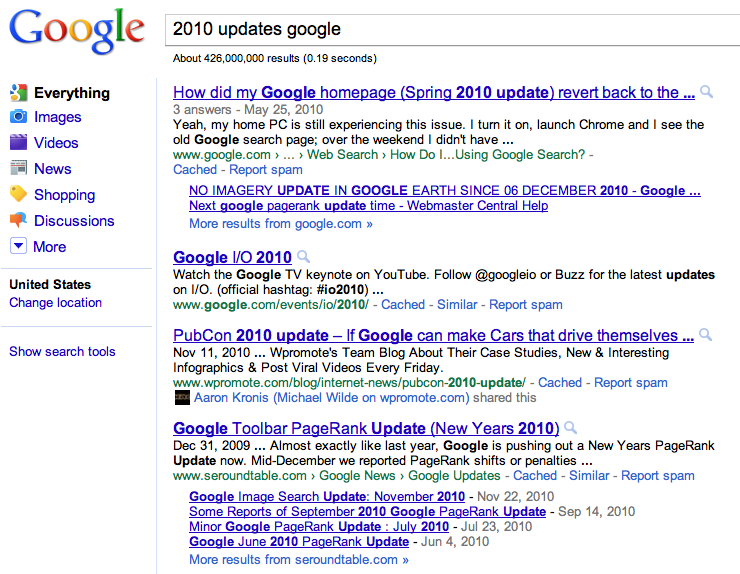
Task: Click magnifier preview icon beside Google I/O 2010
Action: 304,256
